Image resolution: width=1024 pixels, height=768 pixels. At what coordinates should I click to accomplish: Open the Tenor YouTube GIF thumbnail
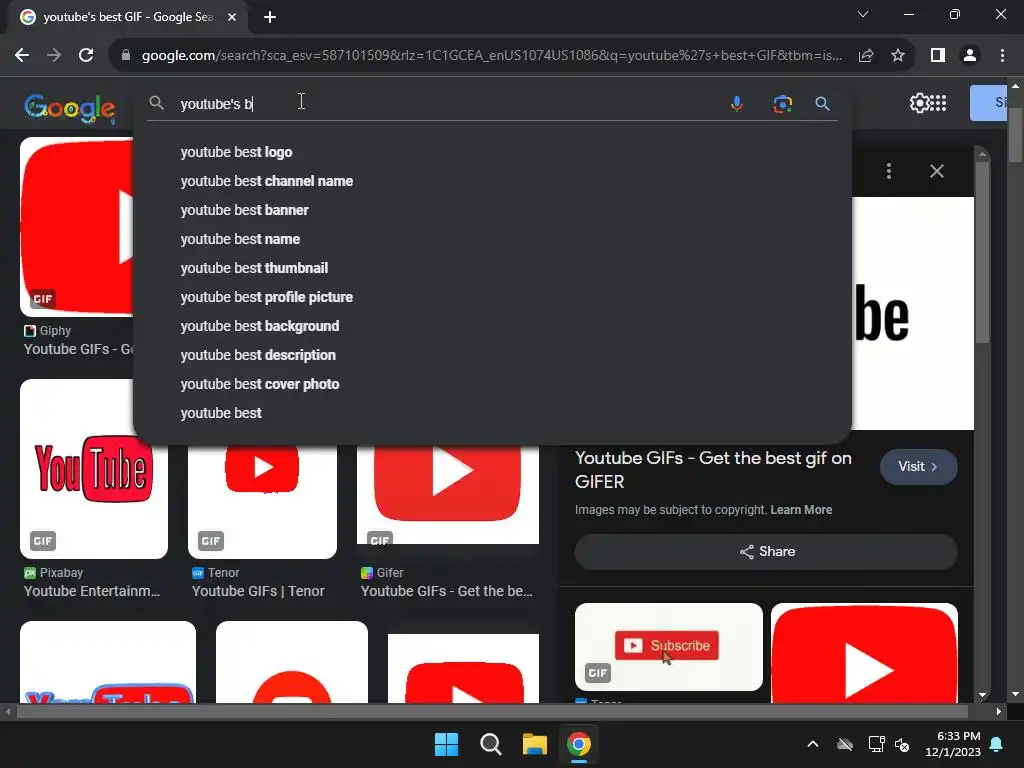click(x=263, y=502)
